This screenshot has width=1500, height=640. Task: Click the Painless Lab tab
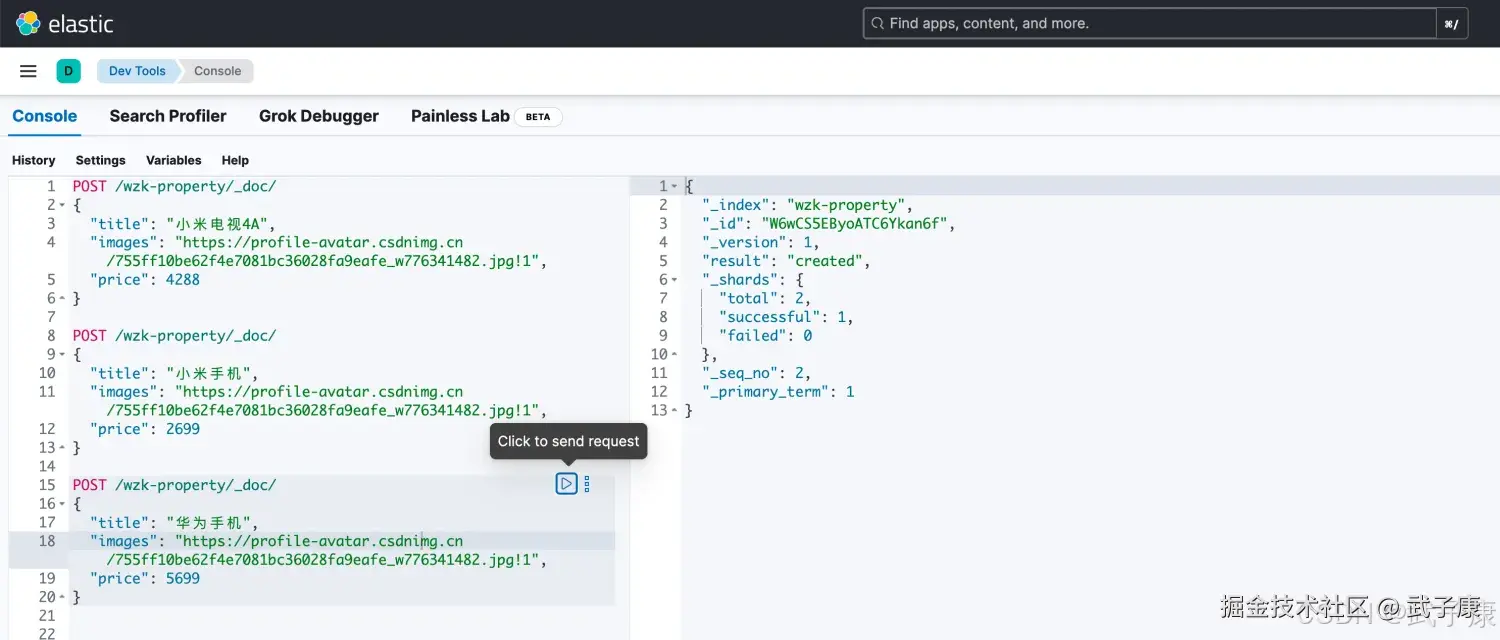459,116
